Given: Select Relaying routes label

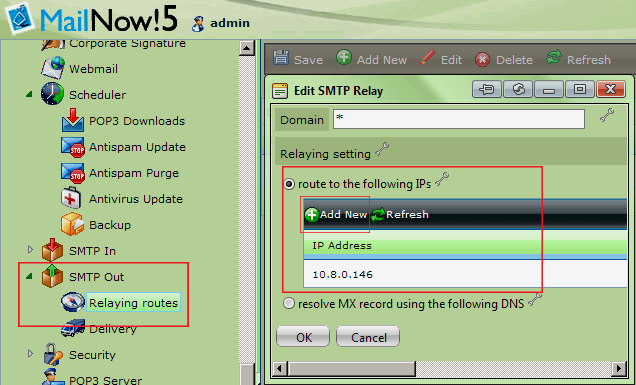Looking at the screenshot, I should click(133, 303).
